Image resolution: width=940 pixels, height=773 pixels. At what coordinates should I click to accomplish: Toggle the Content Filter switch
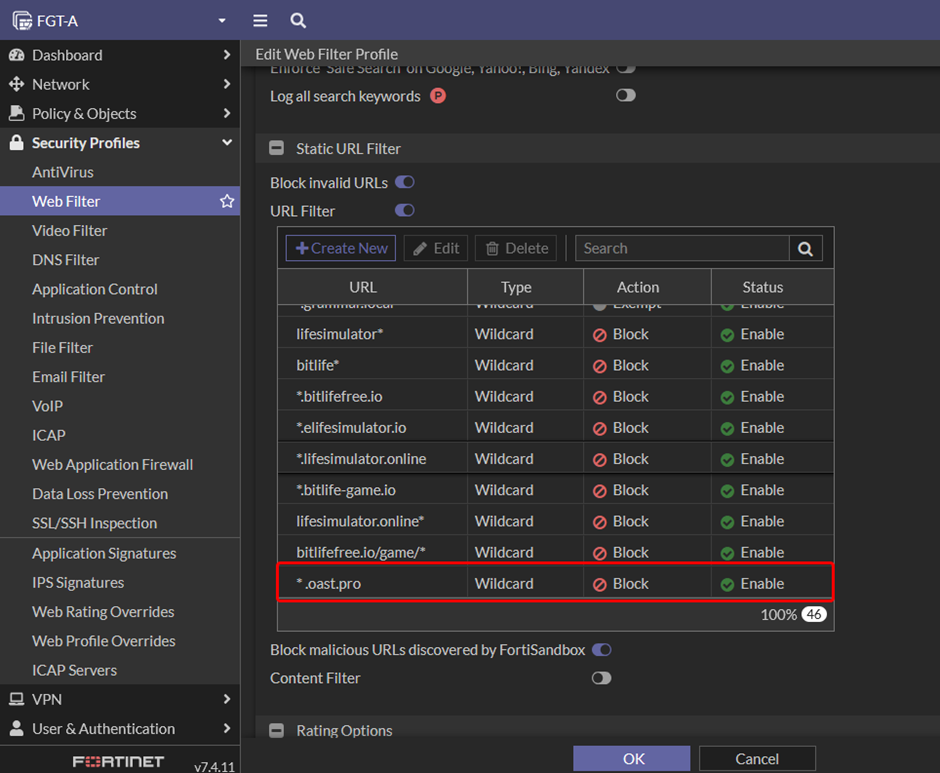(601, 678)
